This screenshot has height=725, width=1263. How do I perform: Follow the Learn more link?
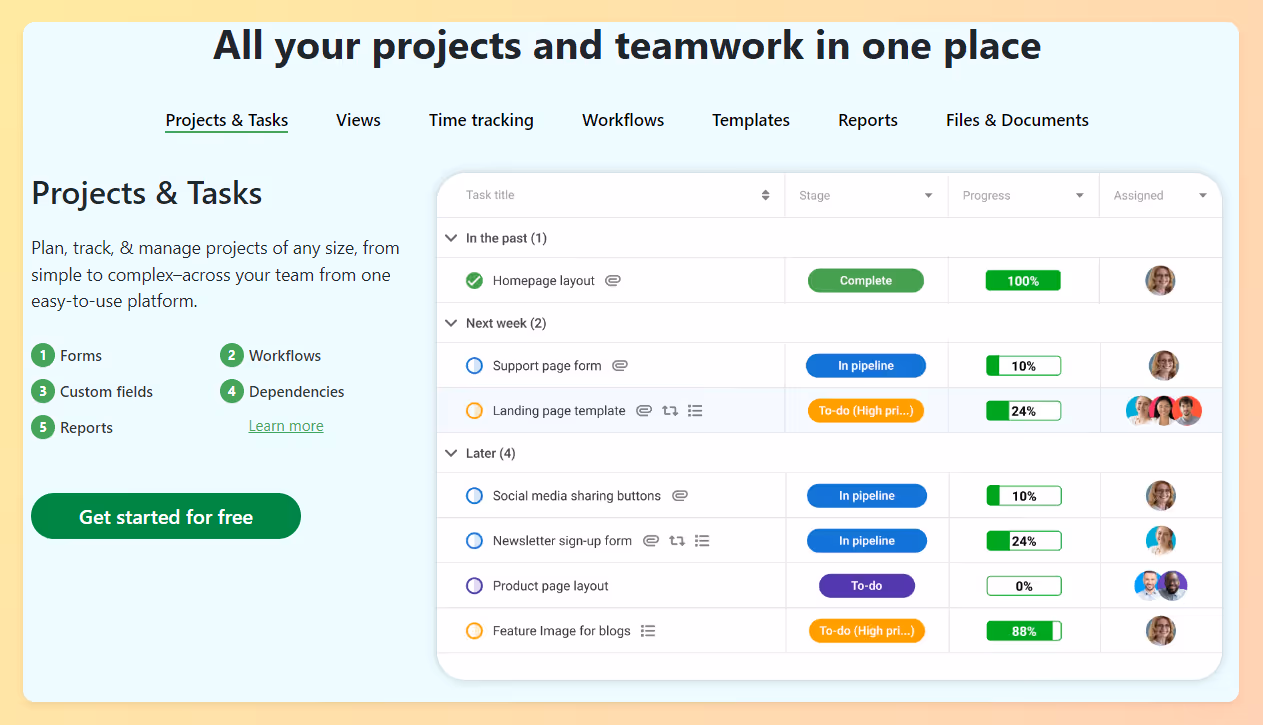click(x=286, y=426)
